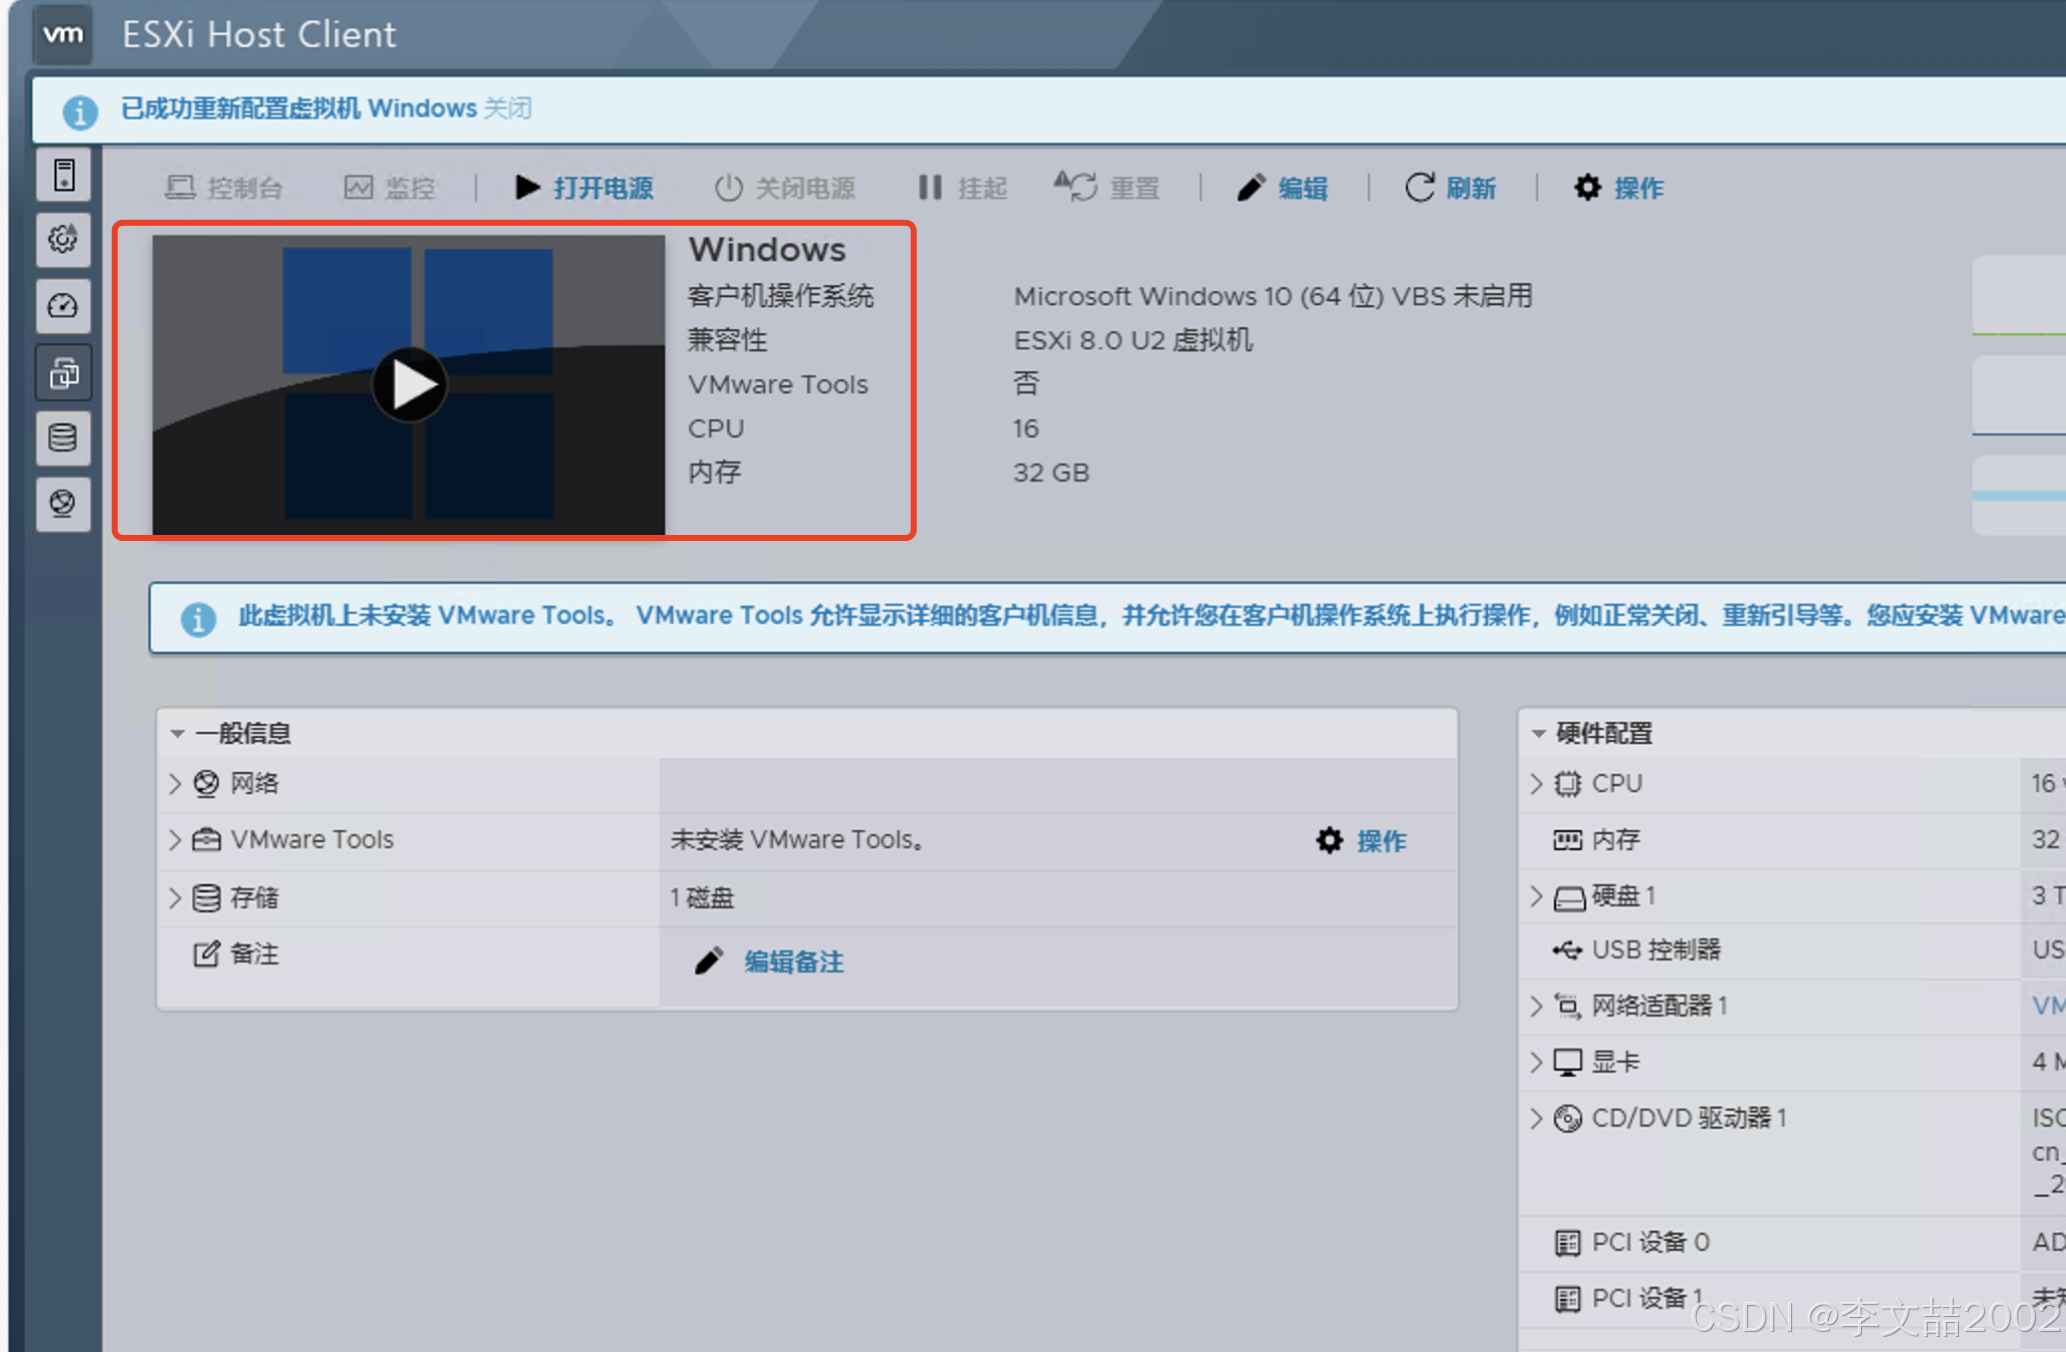Screen dimensions: 2066x1352
Task: Click 关闭 link in notification banner
Action: tap(507, 108)
